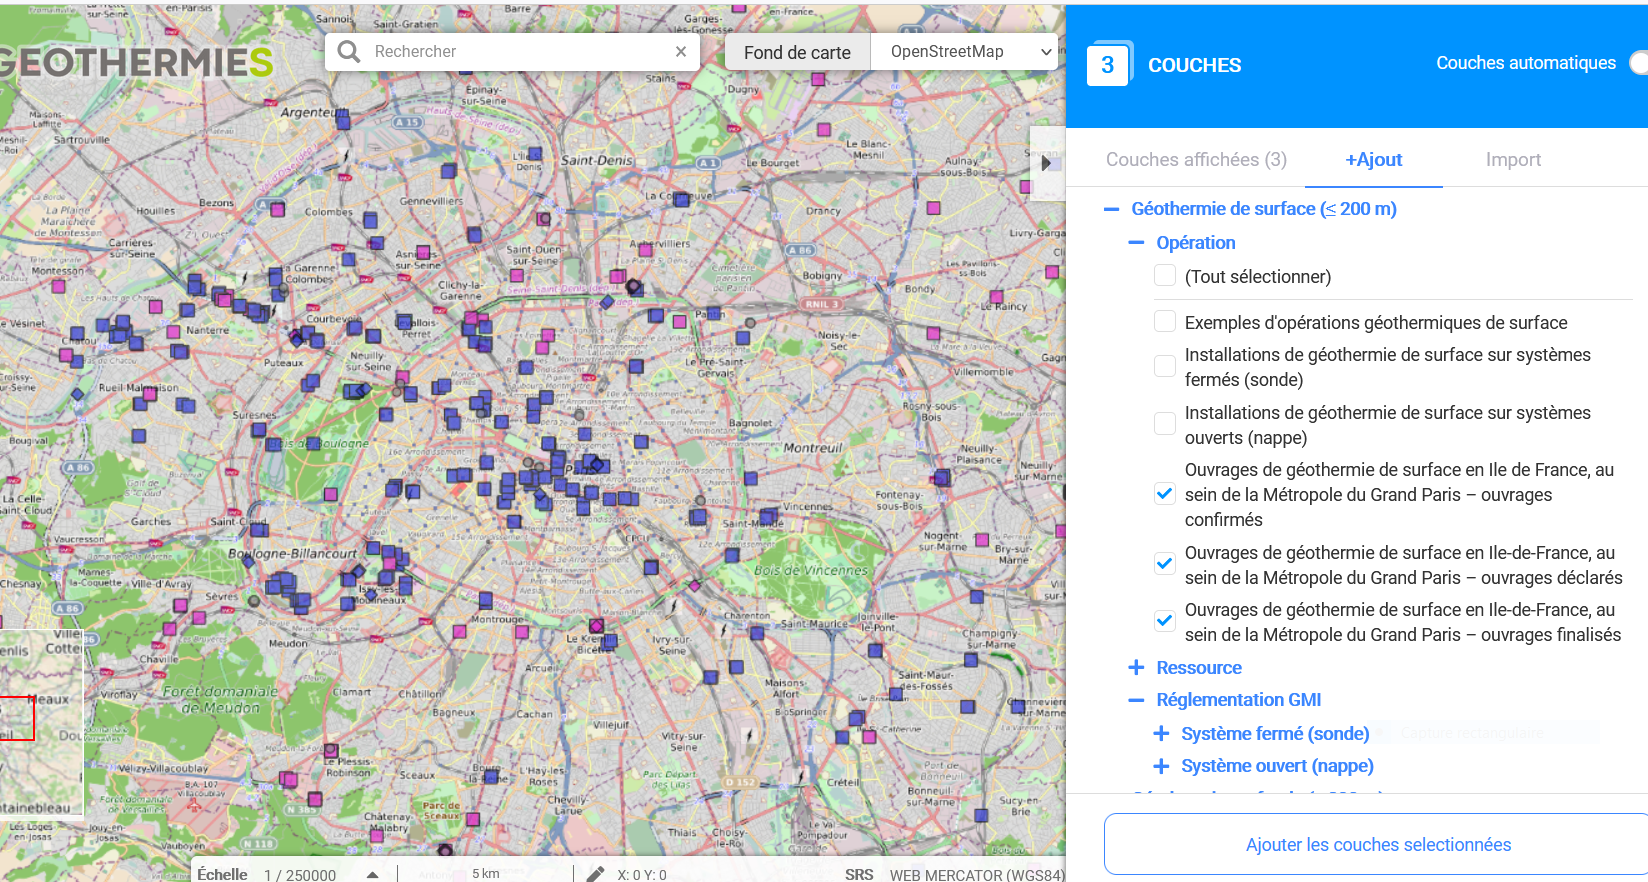1648x882 pixels.
Task: Open the Import tab
Action: click(x=1513, y=160)
